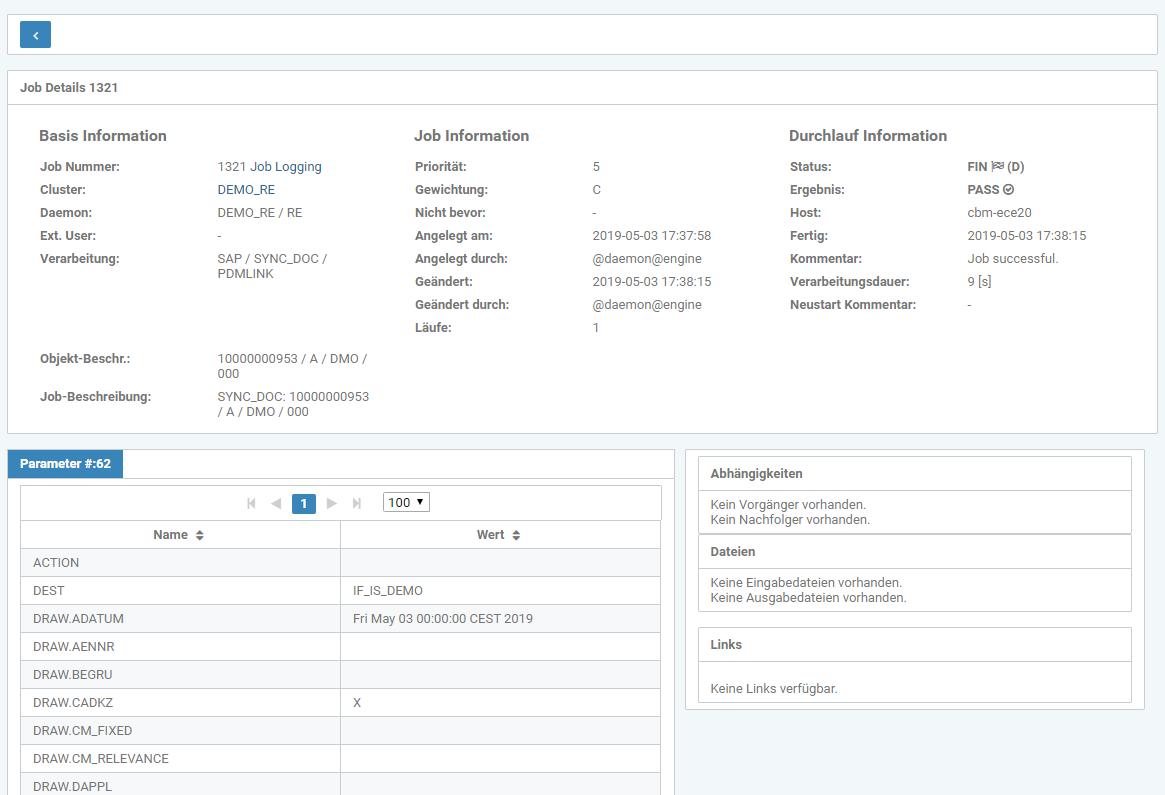The width and height of the screenshot is (1165, 795).
Task: Sort parameters by Name column icon
Action: pos(200,536)
